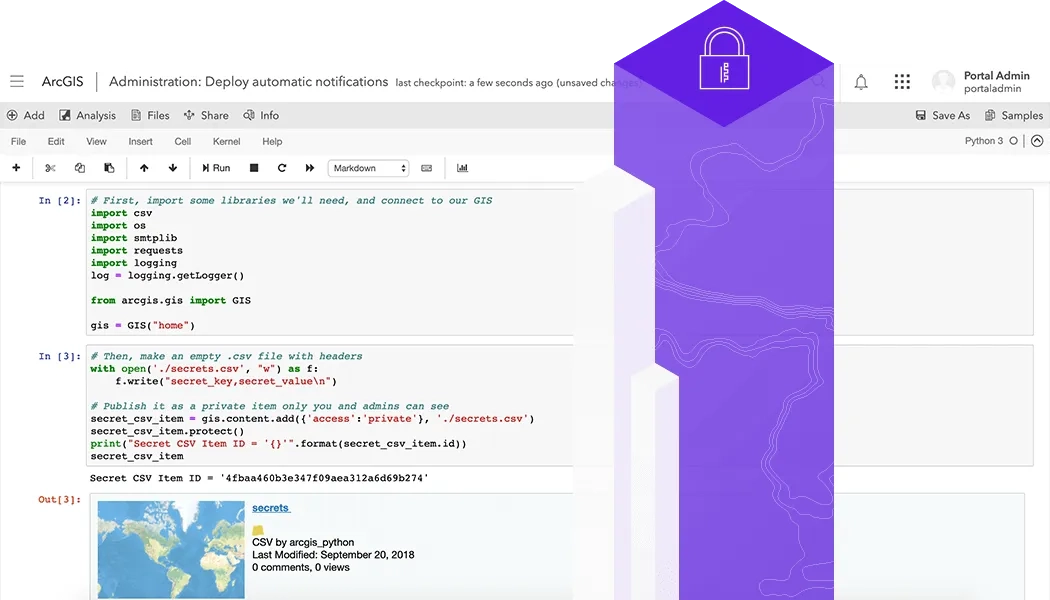Open the Cell menu
The width and height of the screenshot is (1050, 600).
183,141
